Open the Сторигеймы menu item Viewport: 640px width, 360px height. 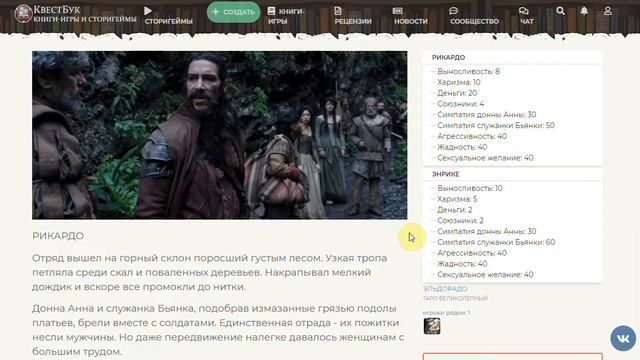168,16
